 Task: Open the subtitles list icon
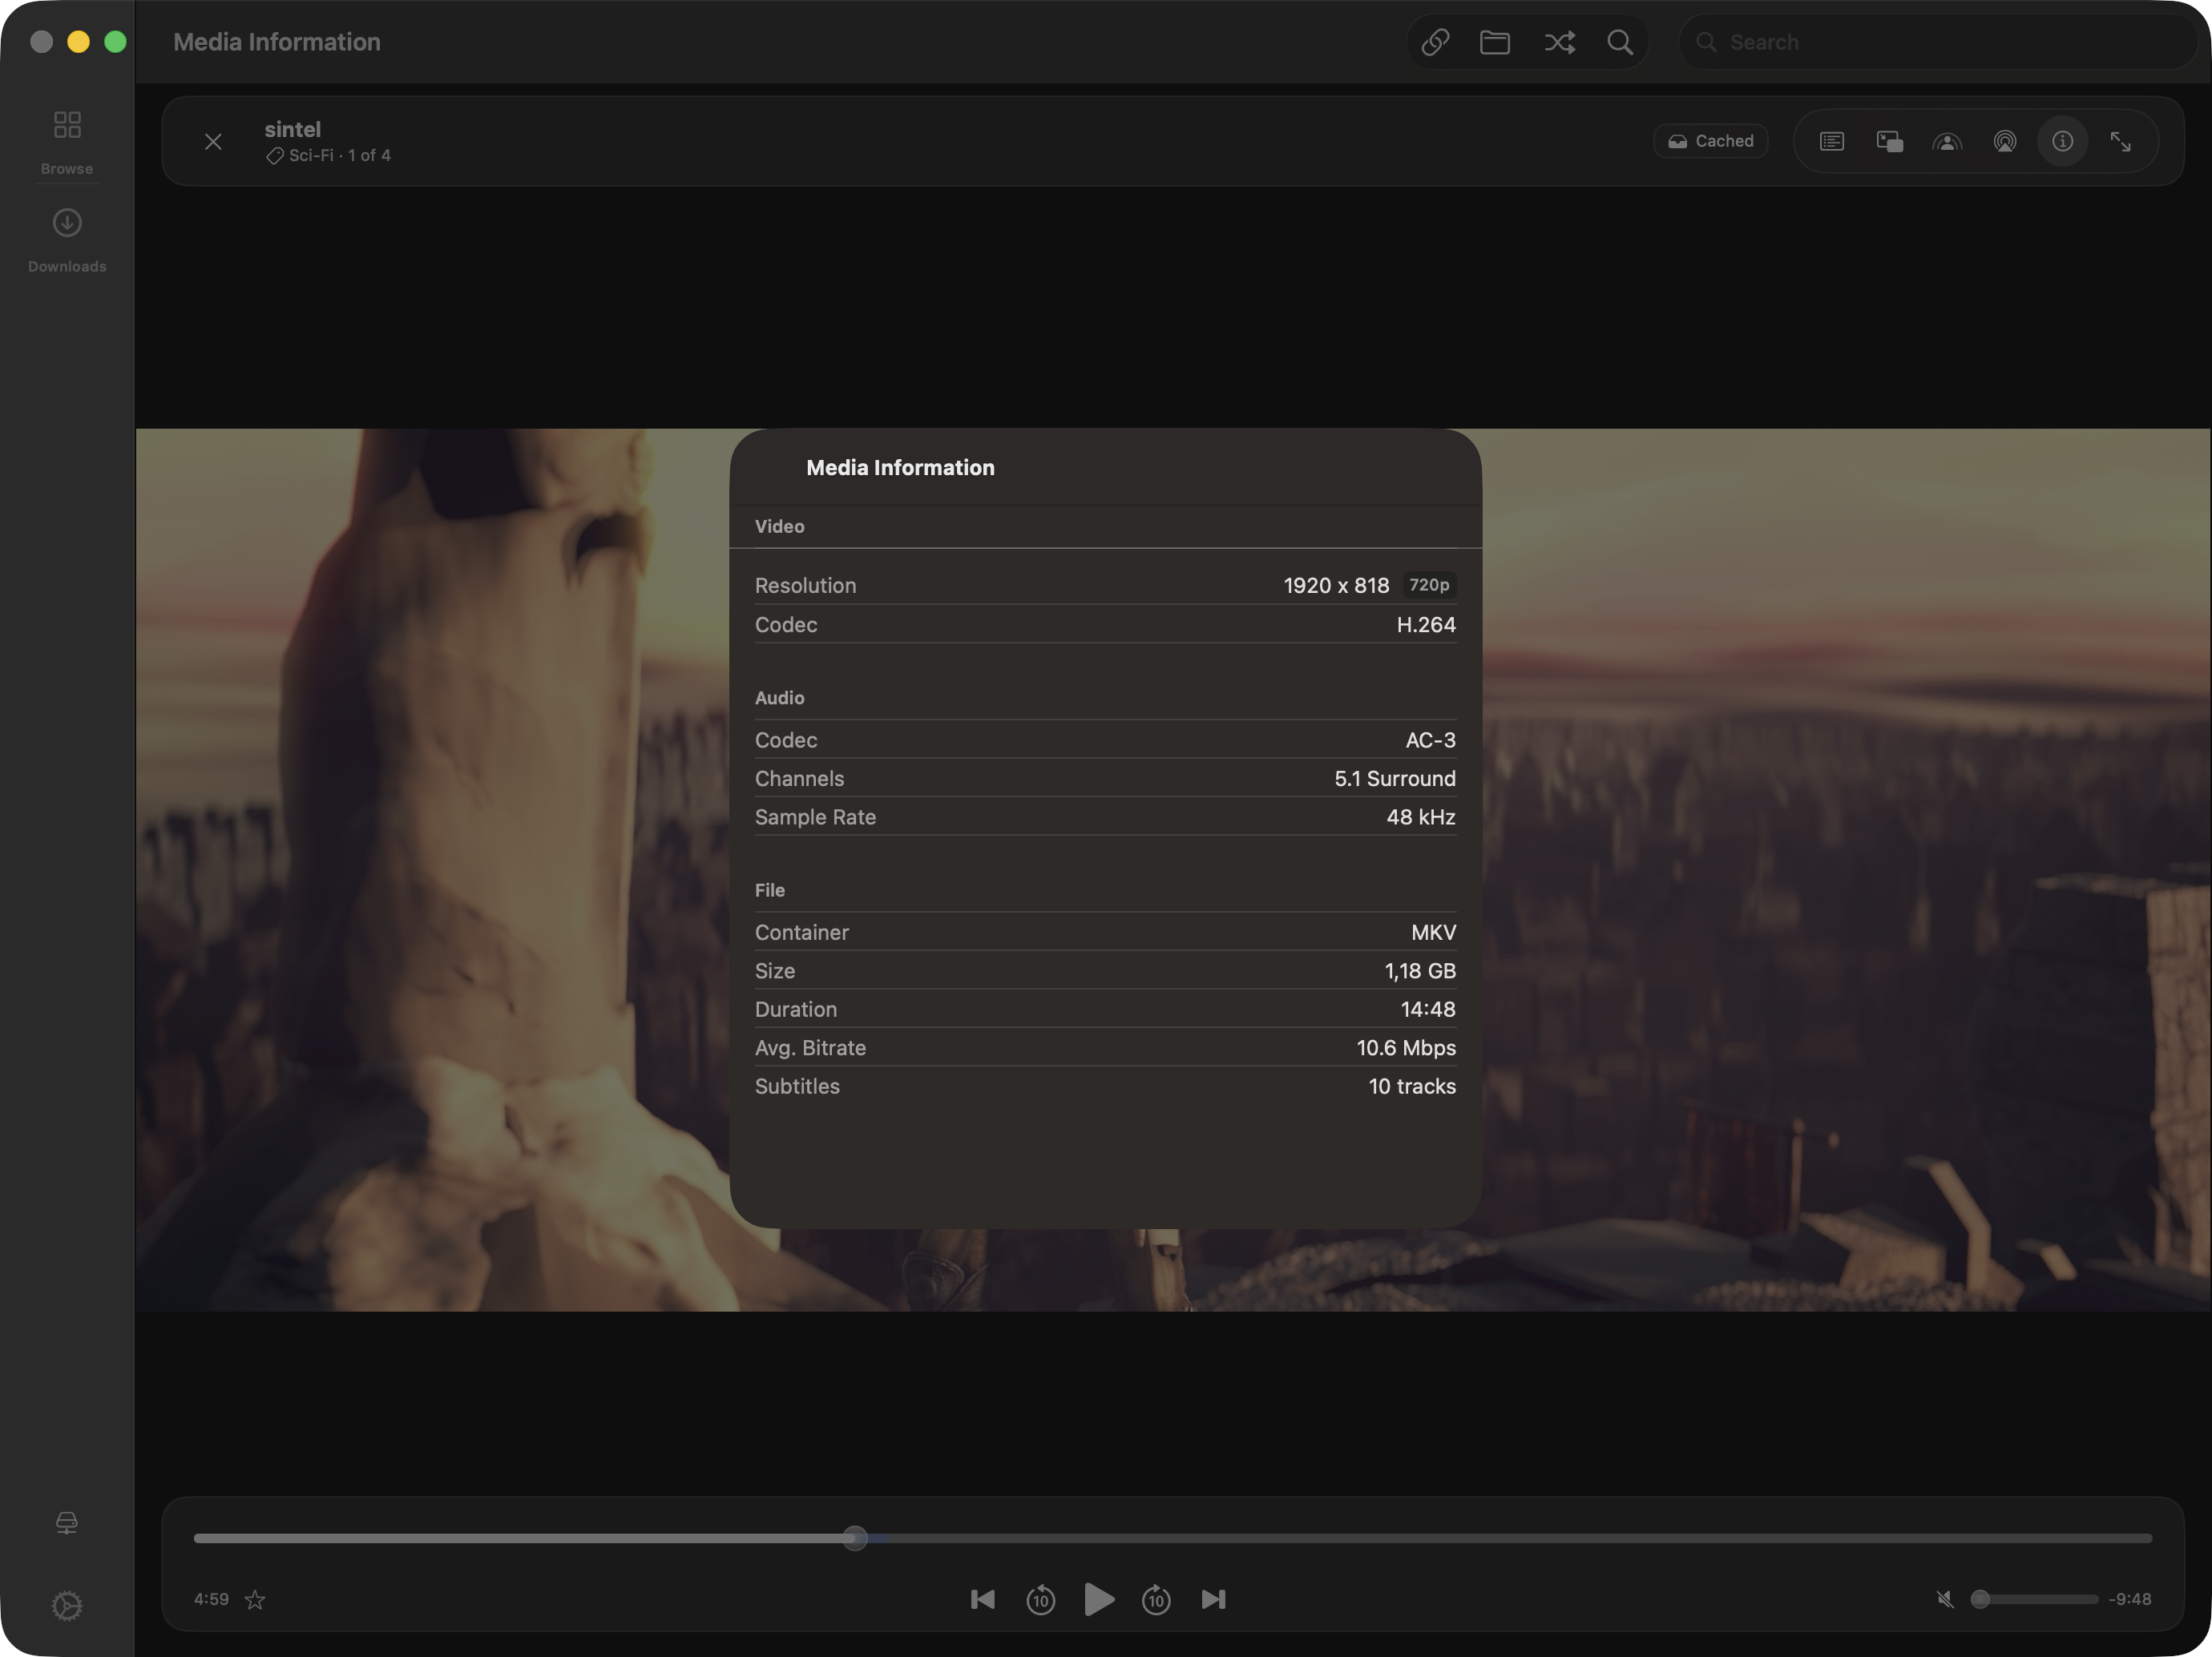coord(1831,141)
